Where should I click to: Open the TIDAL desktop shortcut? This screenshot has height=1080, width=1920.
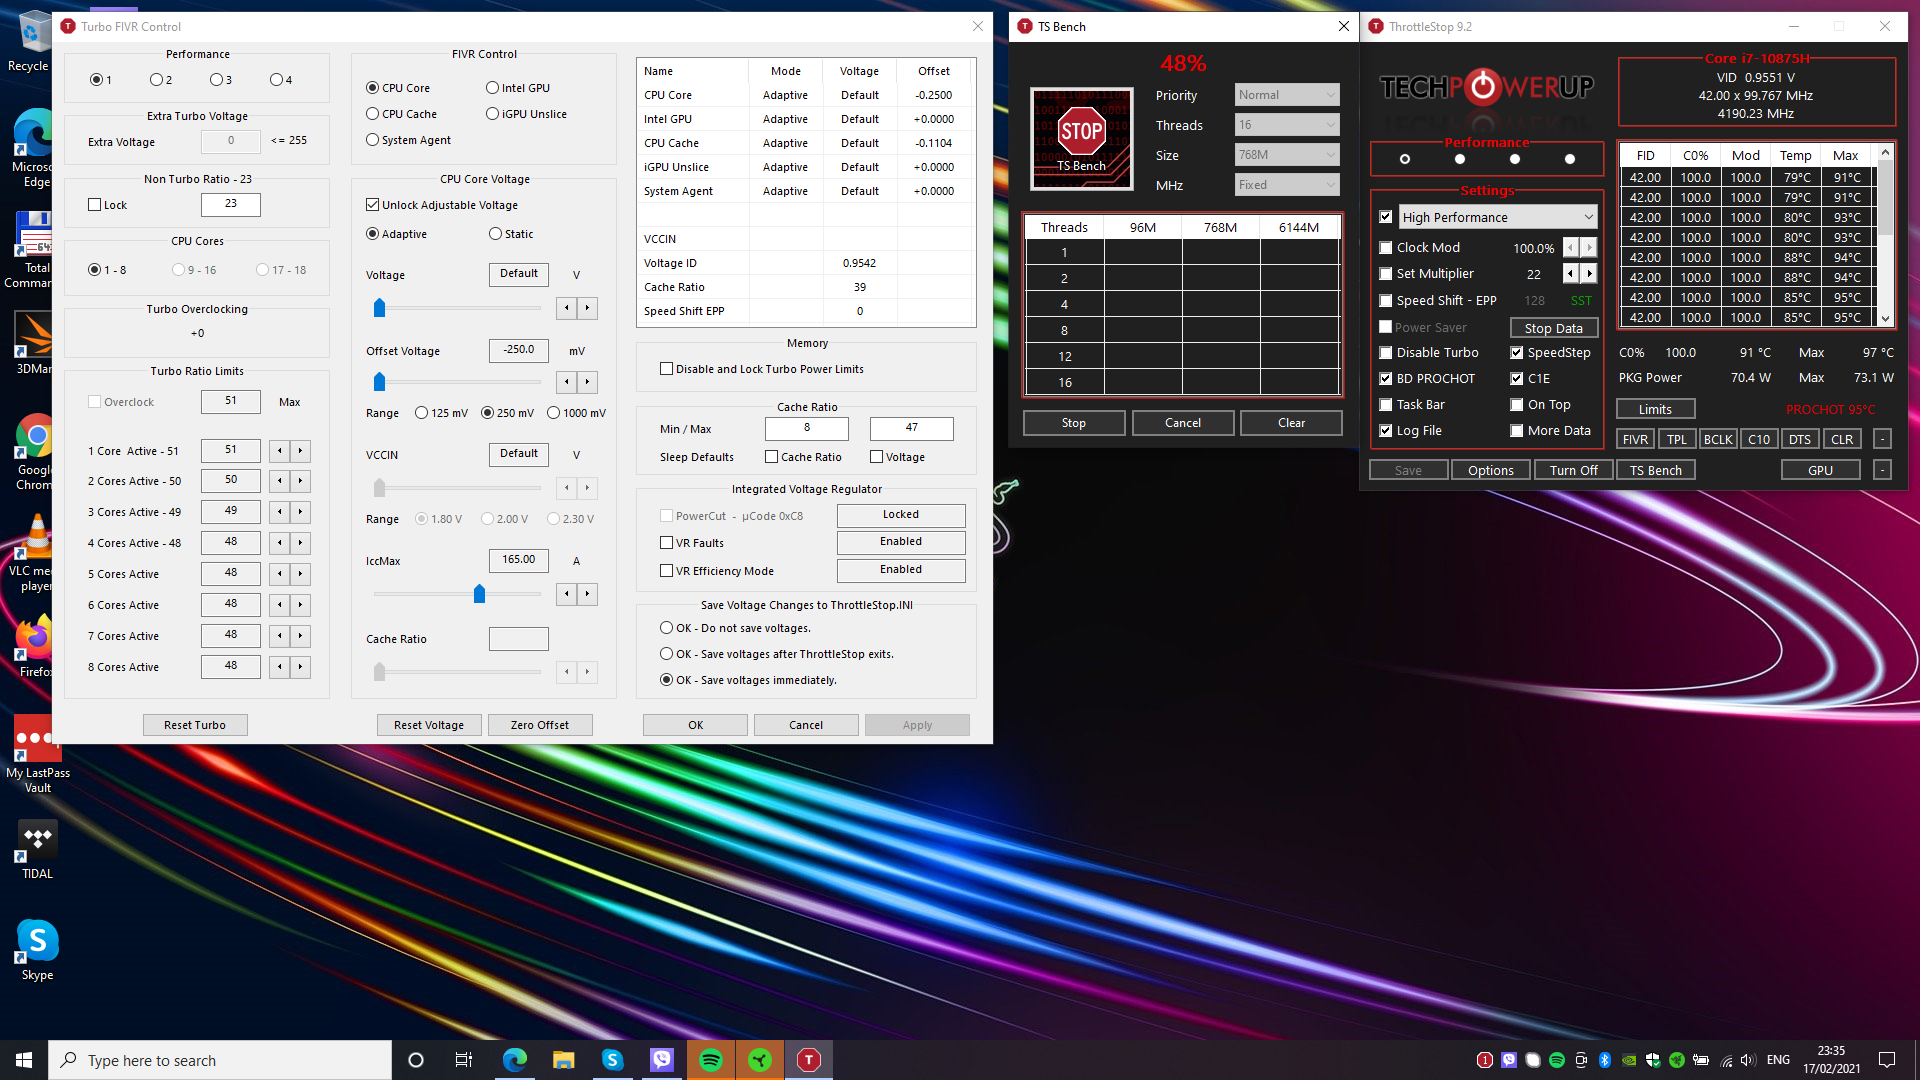click(x=37, y=850)
